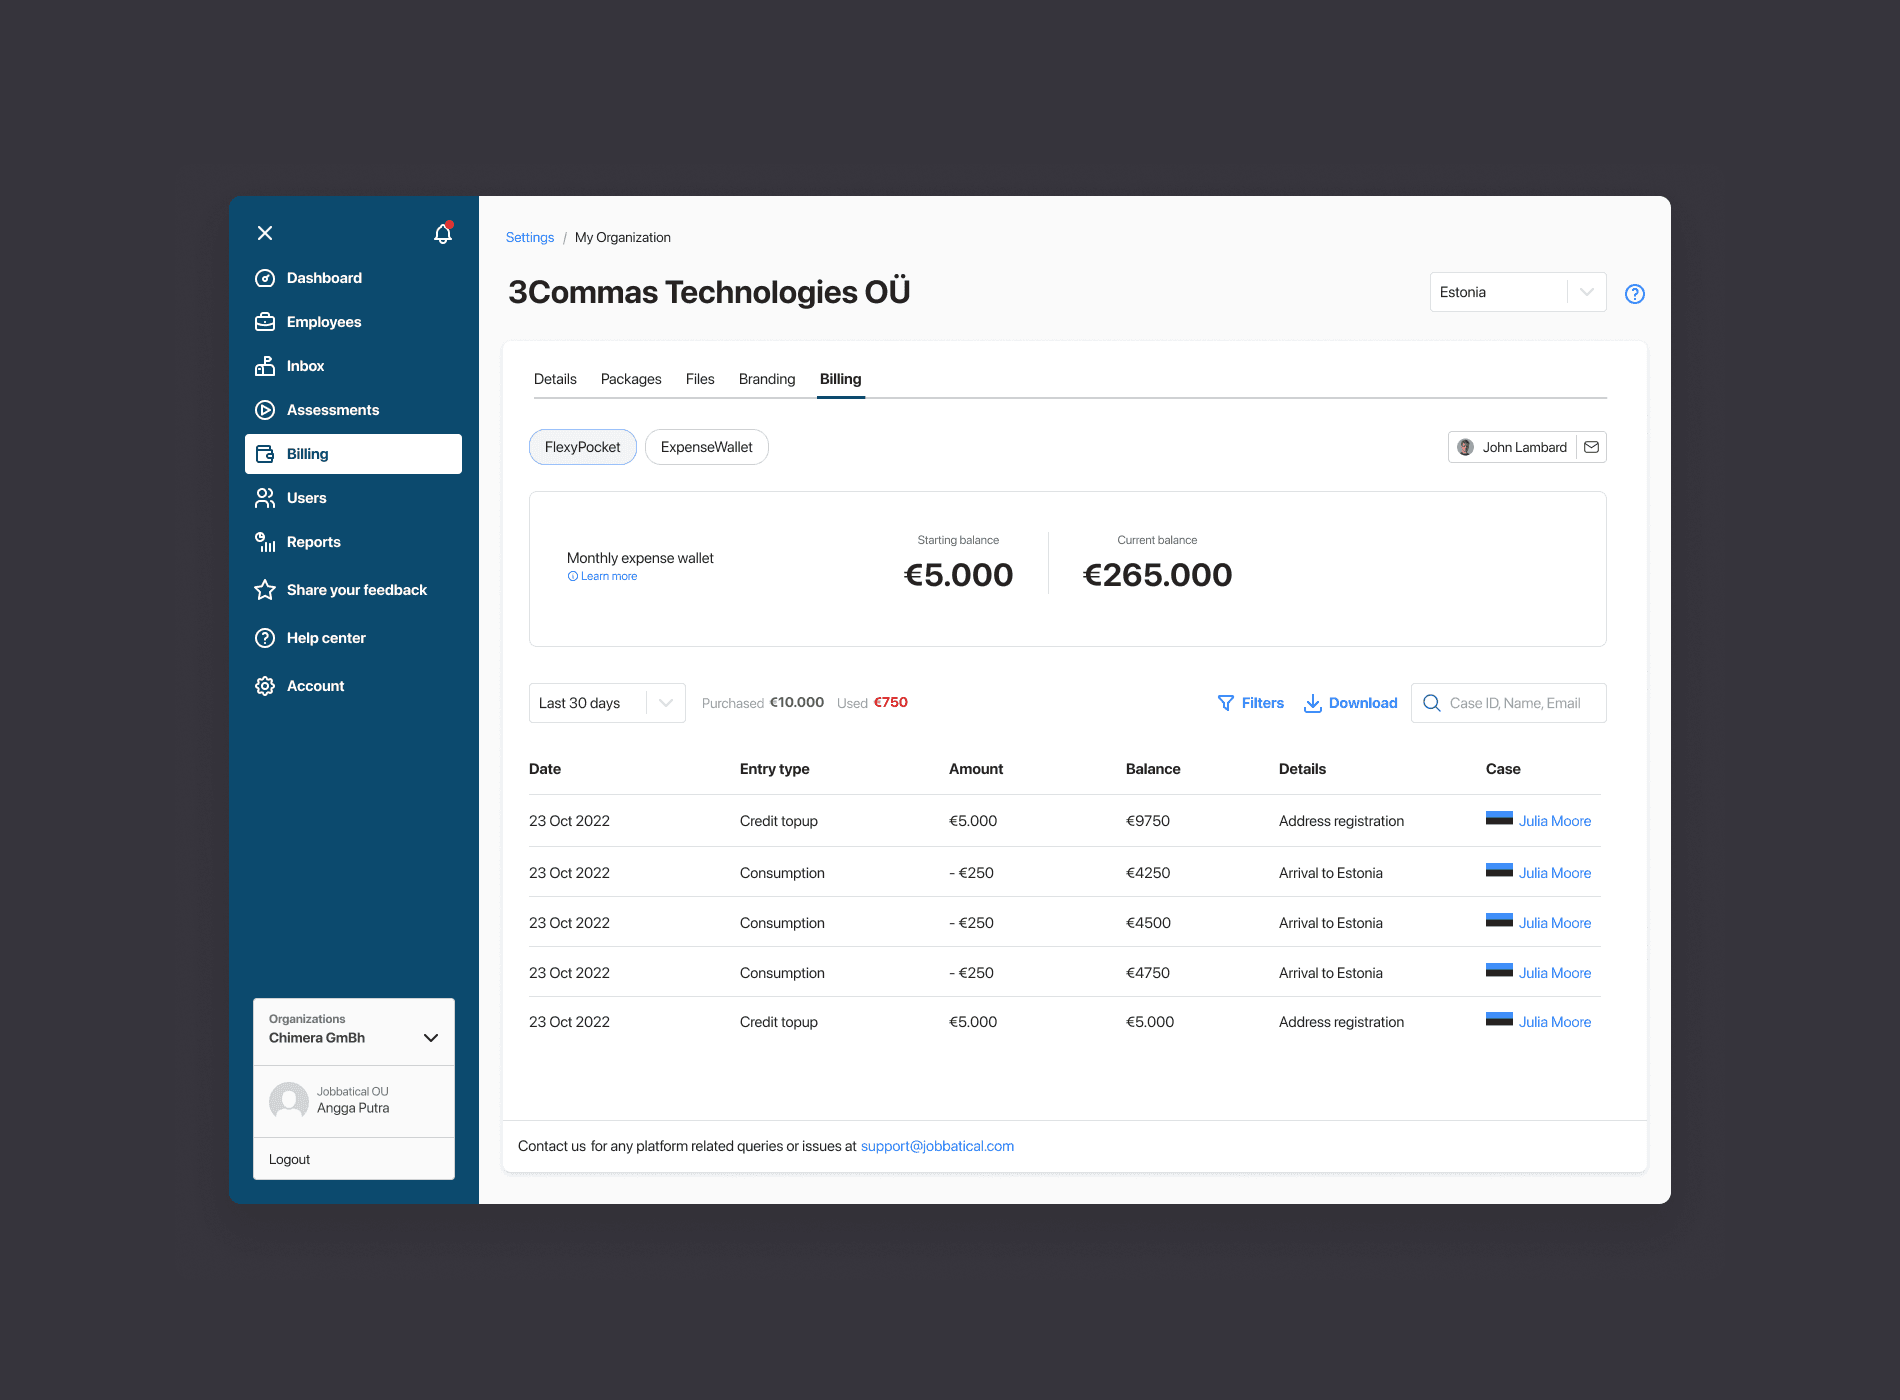The height and width of the screenshot is (1400, 1900).
Task: Click the Inbox mailbox icon
Action: 265,366
